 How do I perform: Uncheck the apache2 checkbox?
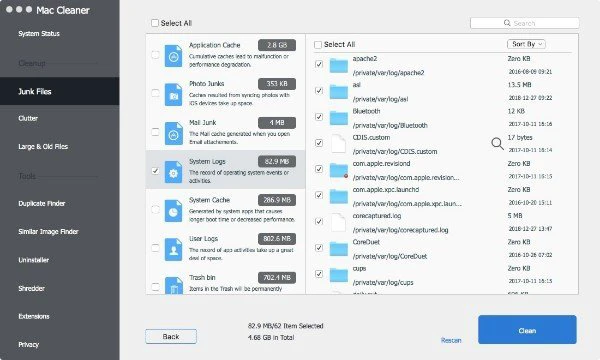tap(319, 64)
